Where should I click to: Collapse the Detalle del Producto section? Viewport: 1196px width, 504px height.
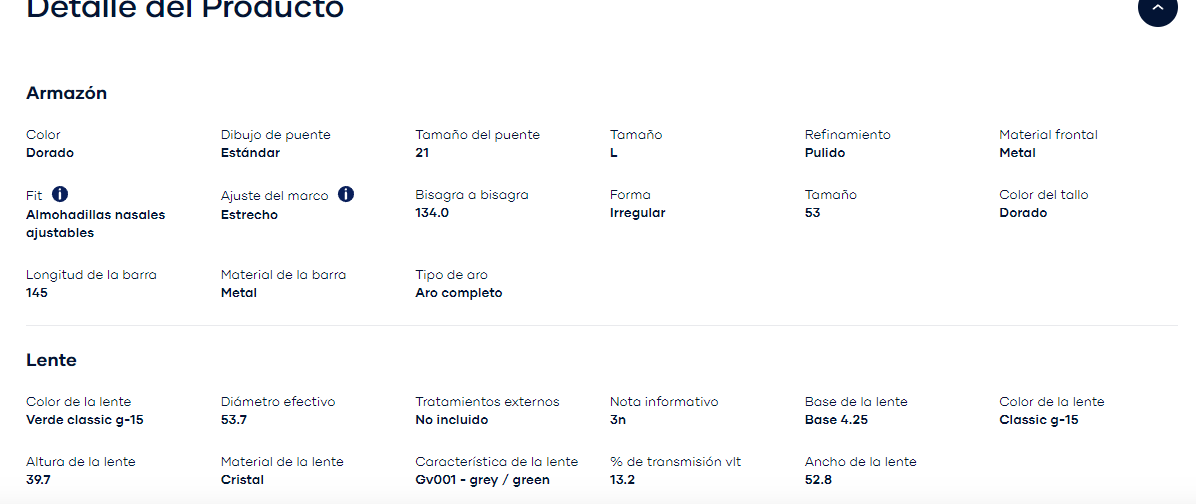[1157, 8]
